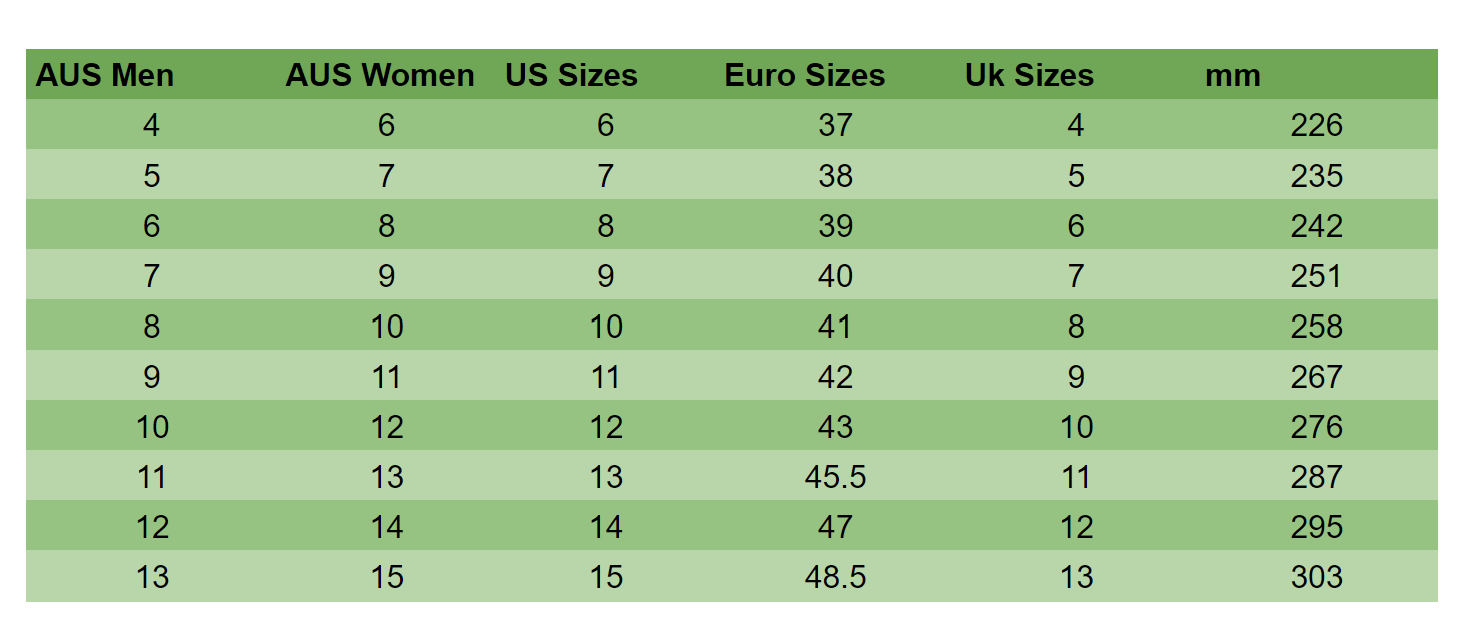Click the 295 mm cell

[x=1316, y=527]
